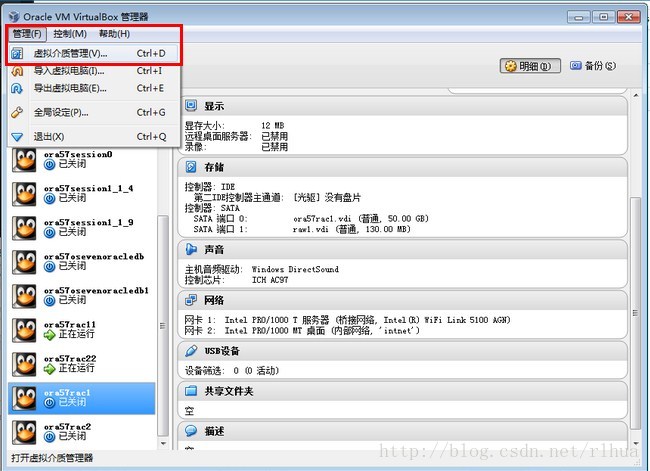Click green running arrow of ora57rac11
The width and height of the screenshot is (650, 471).
(x=49, y=335)
